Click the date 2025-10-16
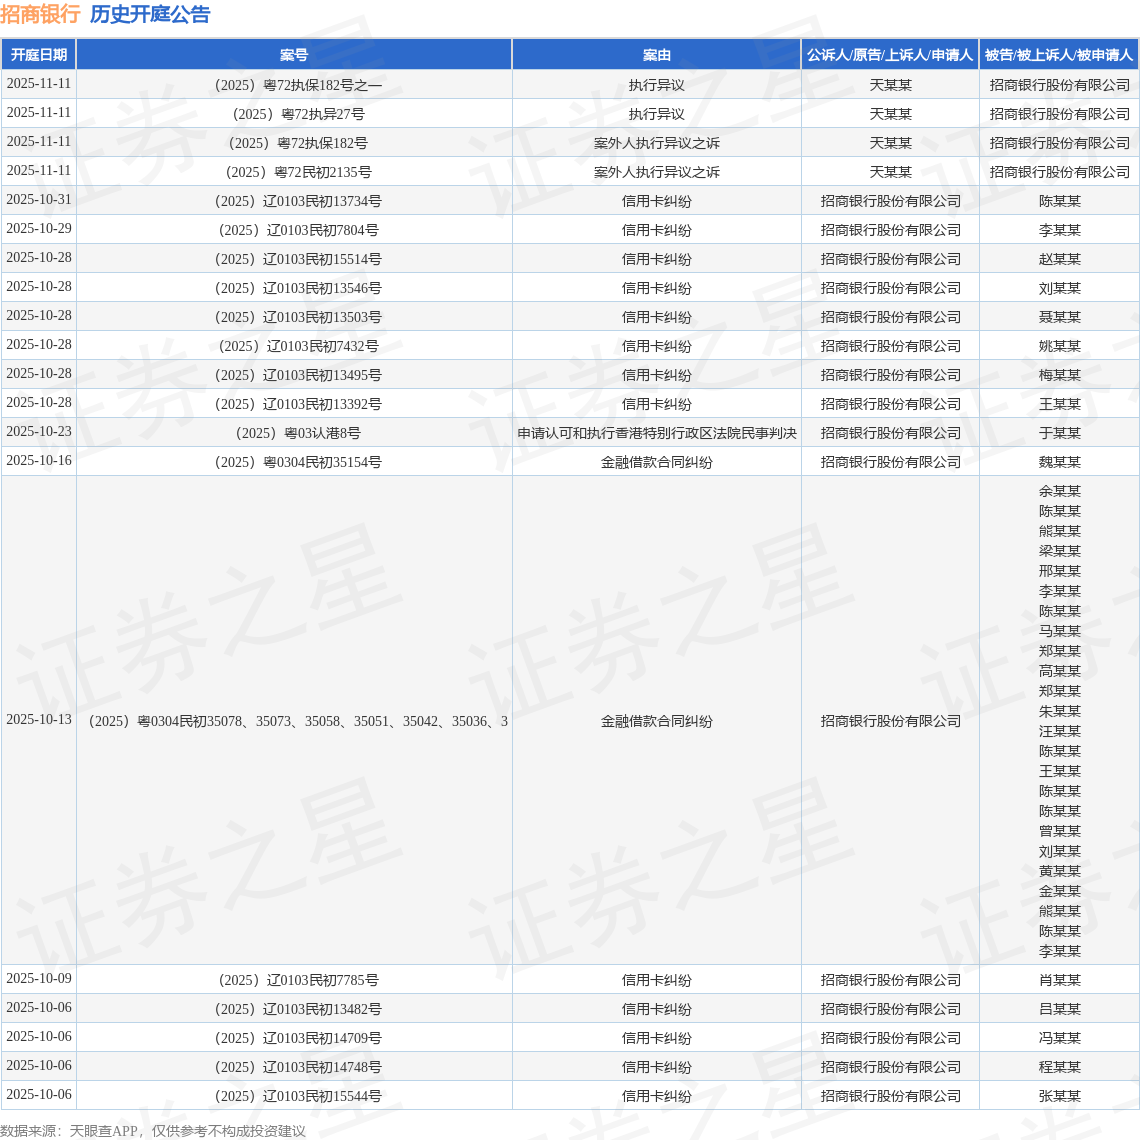This screenshot has width=1140, height=1140. 39,461
